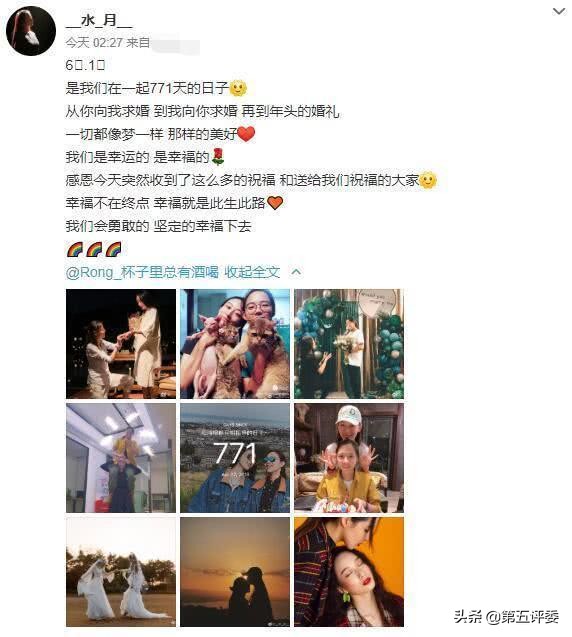
Task: Open the 771 days counter photo
Action: 235,458
